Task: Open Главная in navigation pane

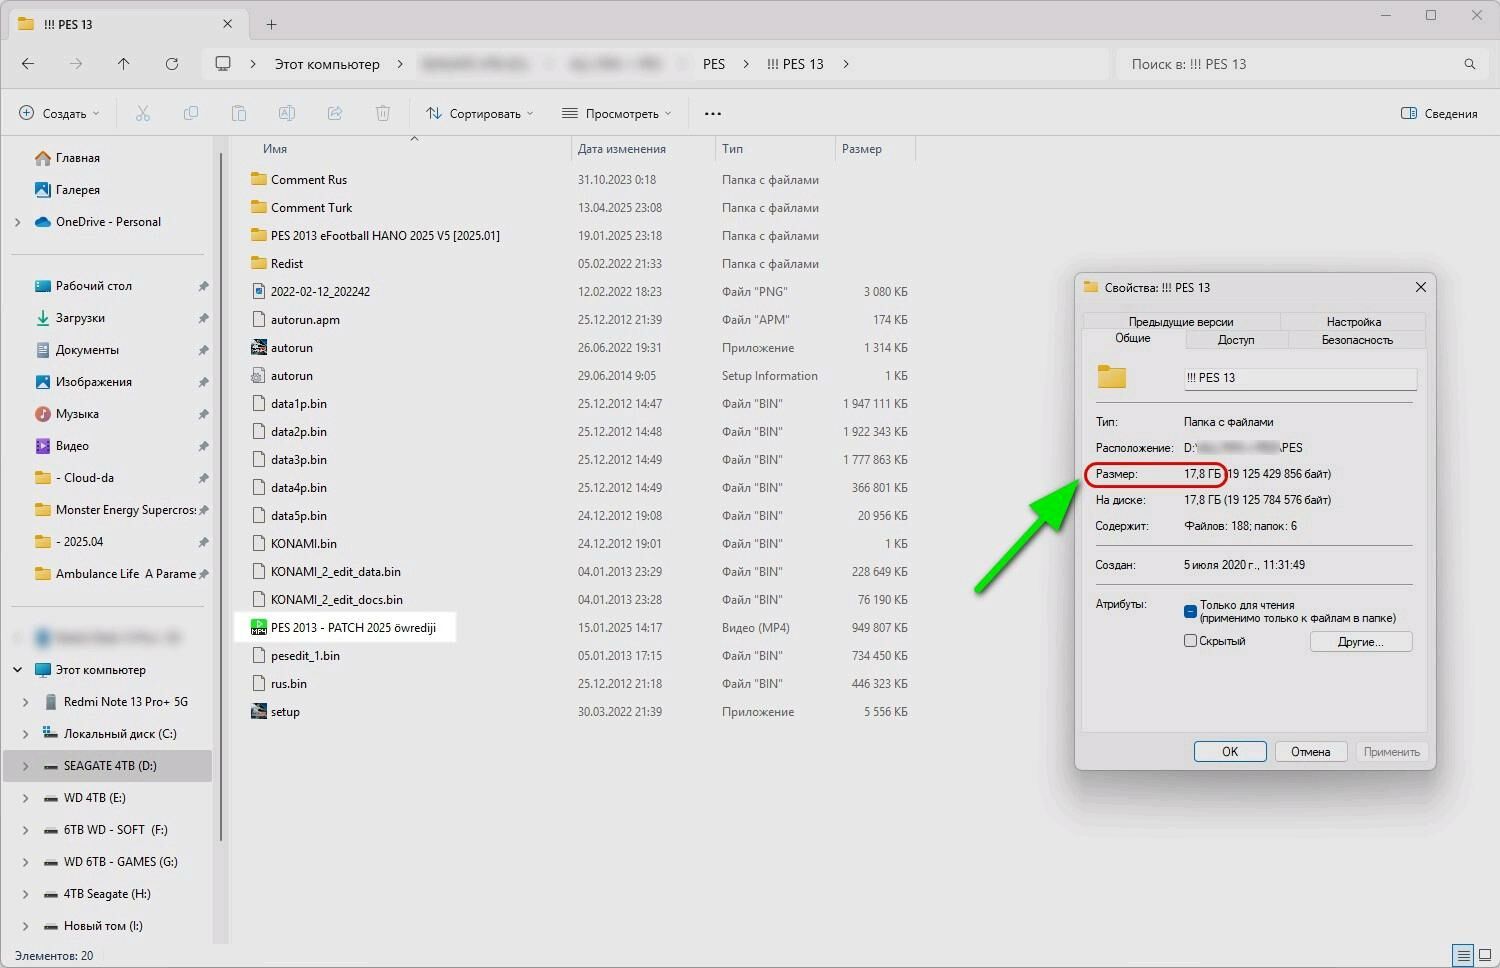Action: point(77,158)
